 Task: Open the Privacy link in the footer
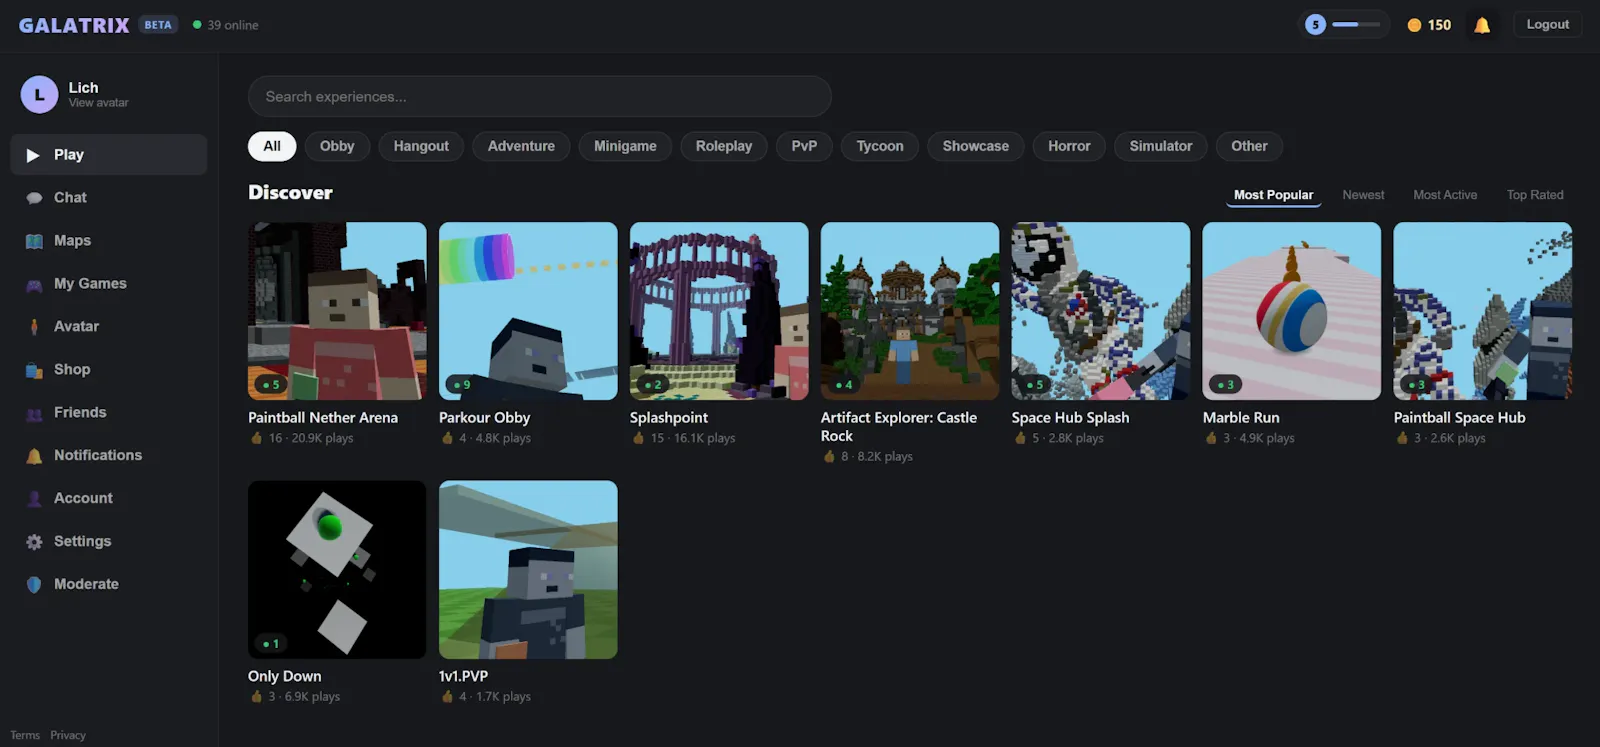click(68, 735)
